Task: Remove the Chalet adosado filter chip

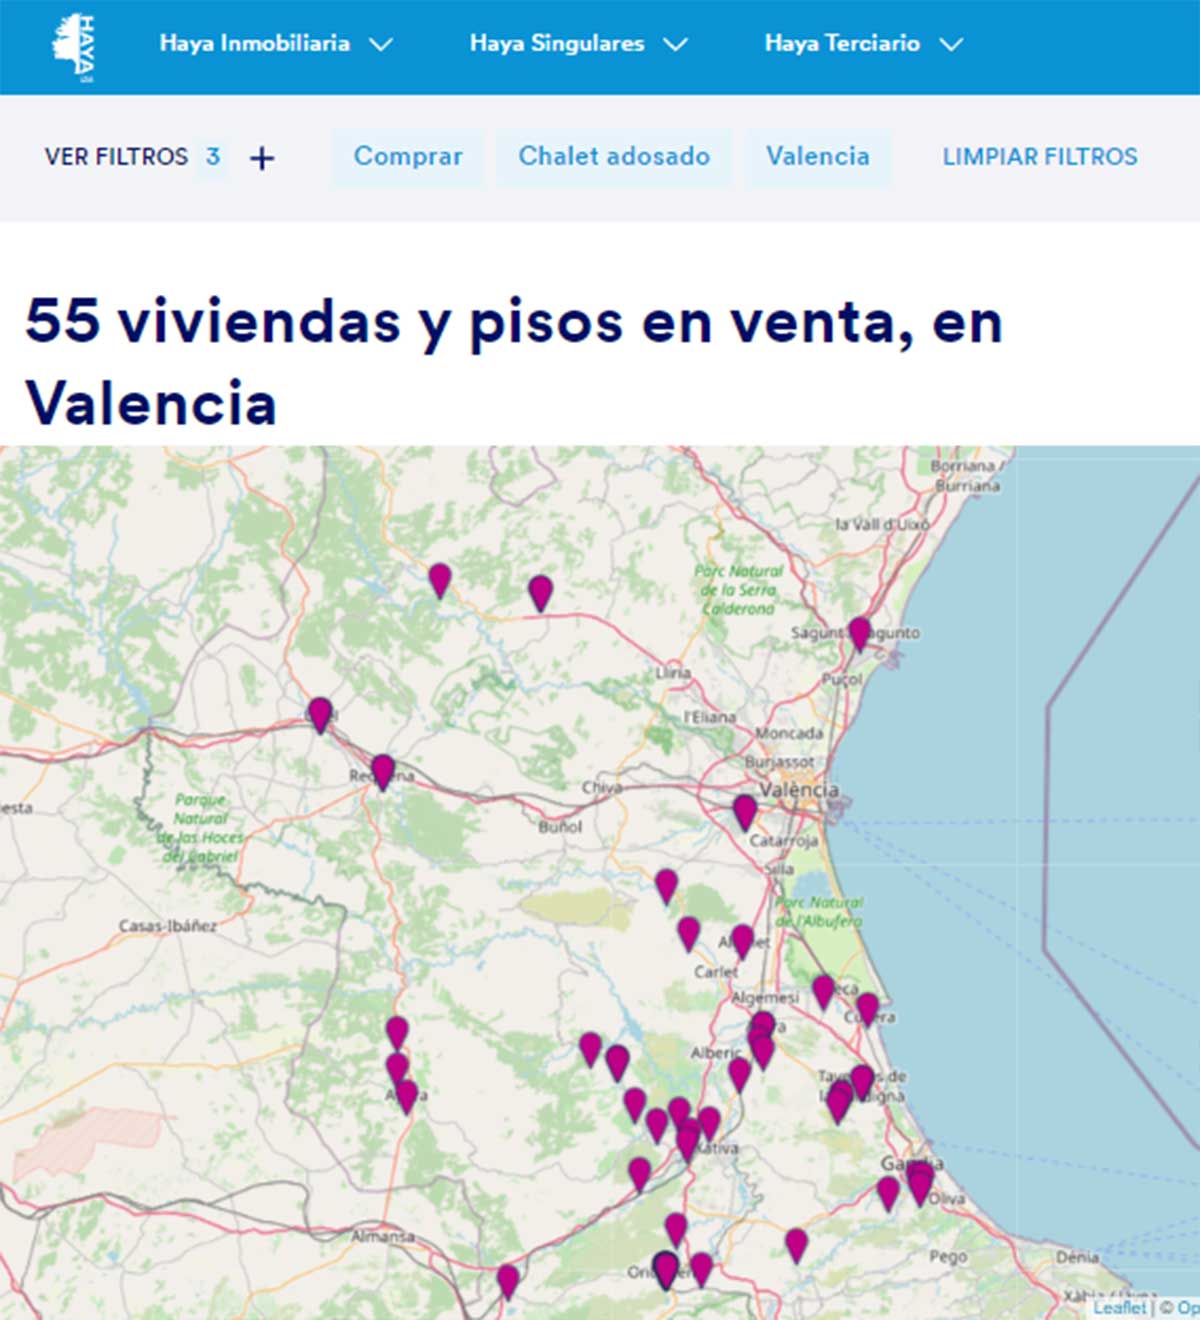Action: point(614,157)
